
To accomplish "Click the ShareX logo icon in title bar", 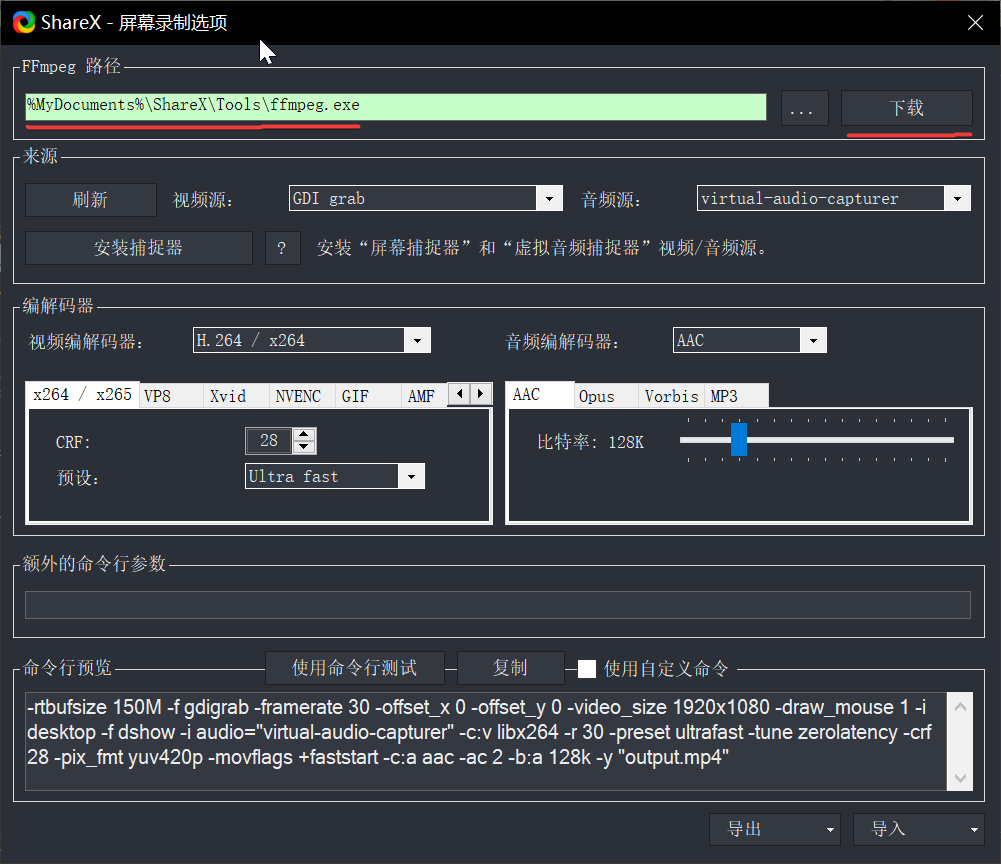I will tap(24, 22).
